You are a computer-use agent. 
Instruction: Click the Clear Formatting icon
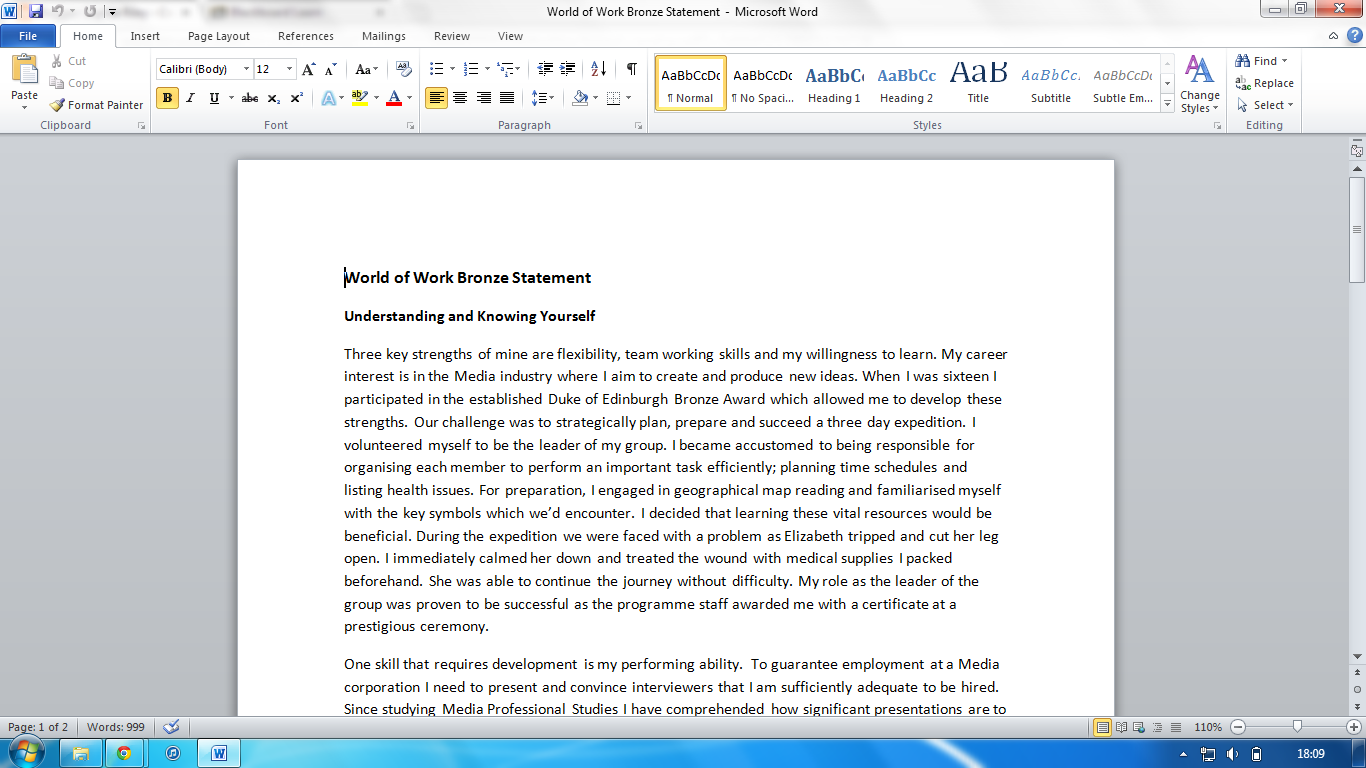(404, 69)
